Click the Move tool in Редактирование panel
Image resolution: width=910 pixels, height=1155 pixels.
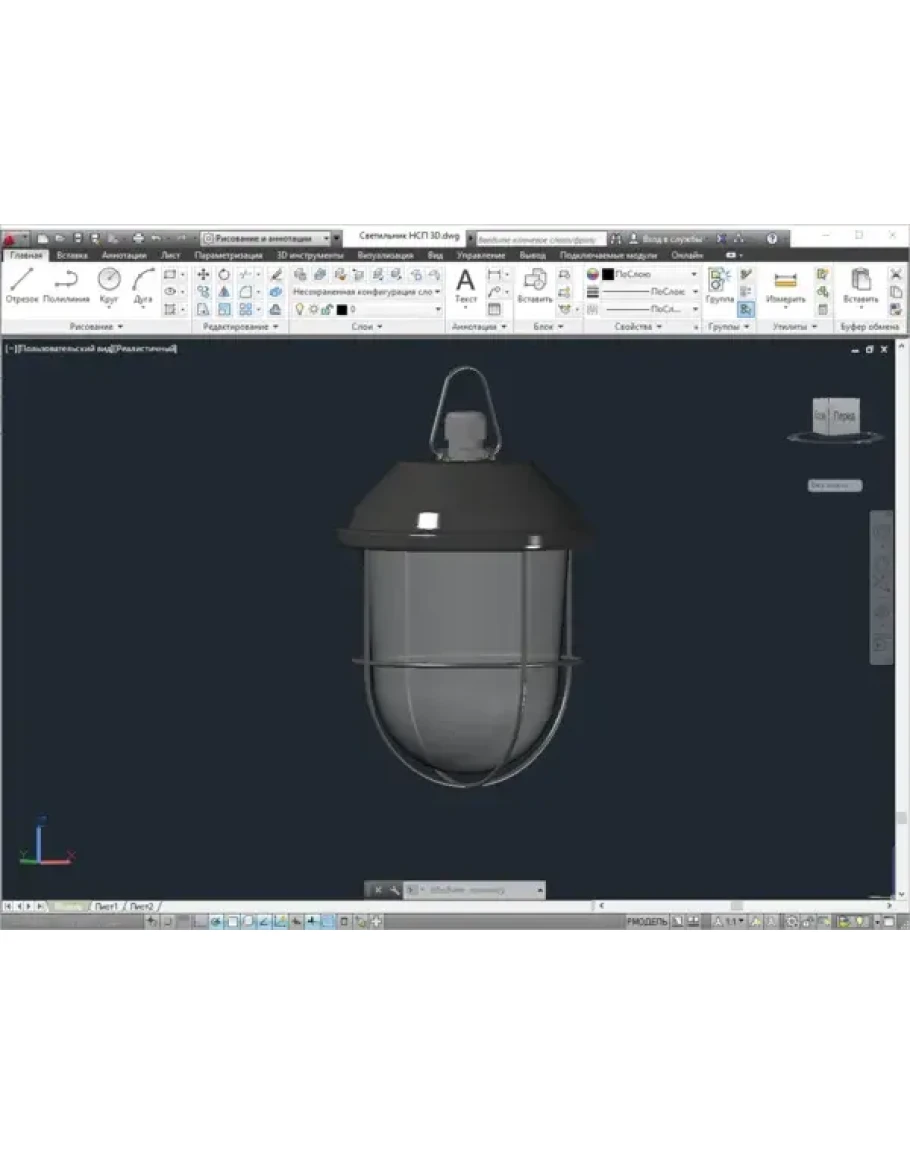[x=203, y=274]
